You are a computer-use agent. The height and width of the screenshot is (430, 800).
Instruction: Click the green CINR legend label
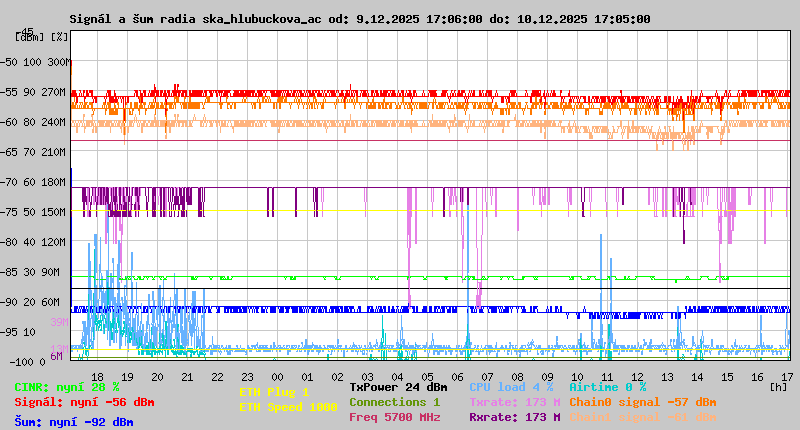pyautogui.click(x=67, y=386)
